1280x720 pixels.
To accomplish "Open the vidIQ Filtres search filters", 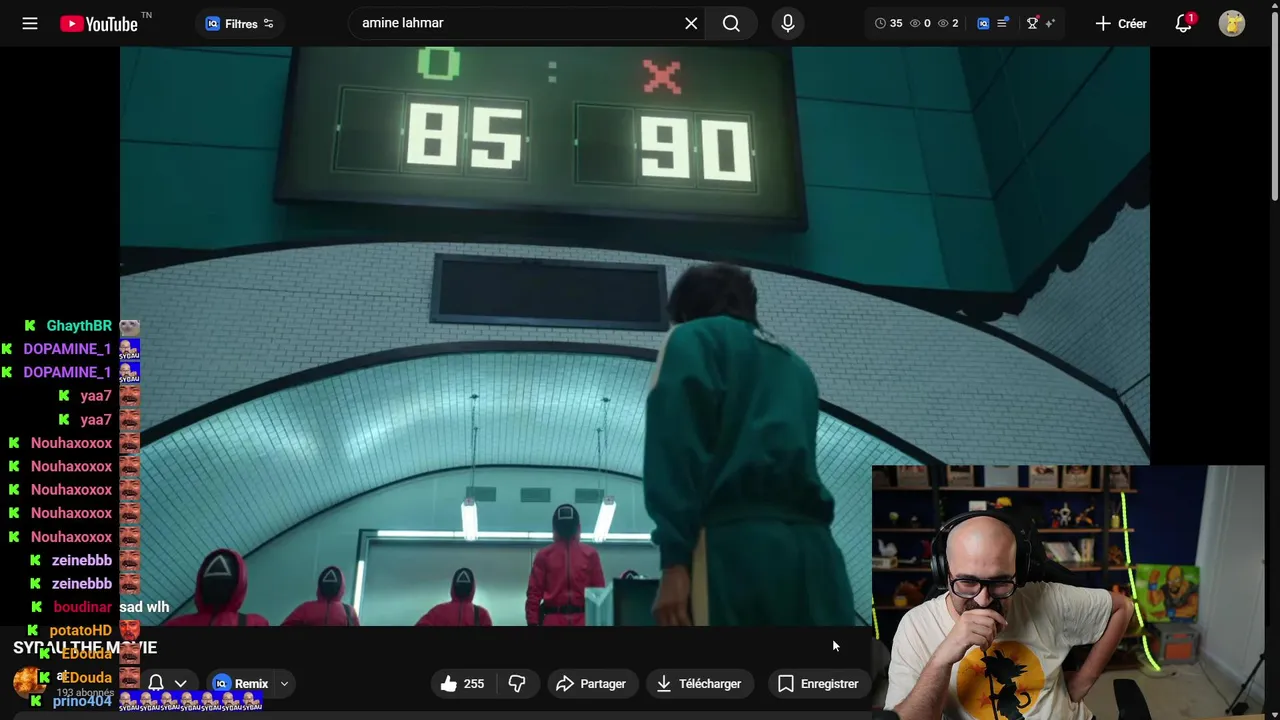I will coord(240,23).
